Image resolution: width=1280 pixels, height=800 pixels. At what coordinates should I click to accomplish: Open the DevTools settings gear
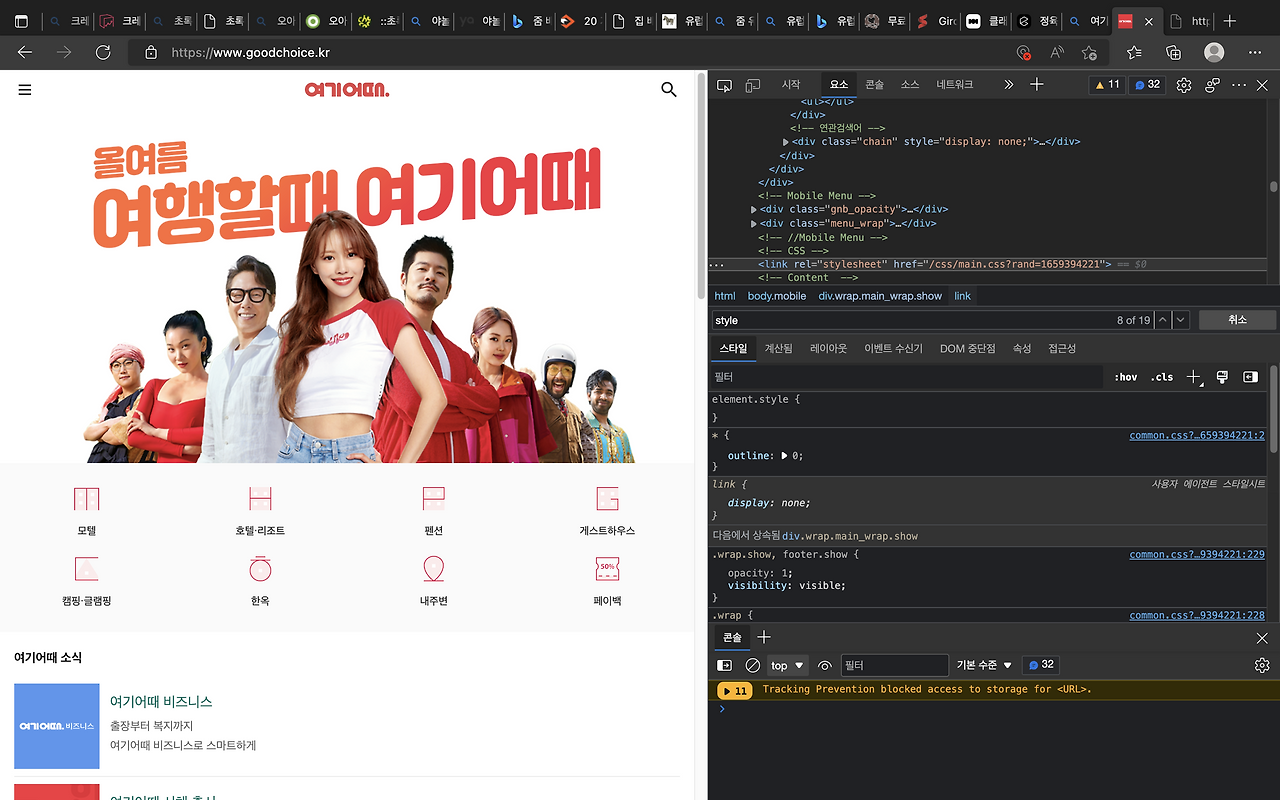point(1183,84)
